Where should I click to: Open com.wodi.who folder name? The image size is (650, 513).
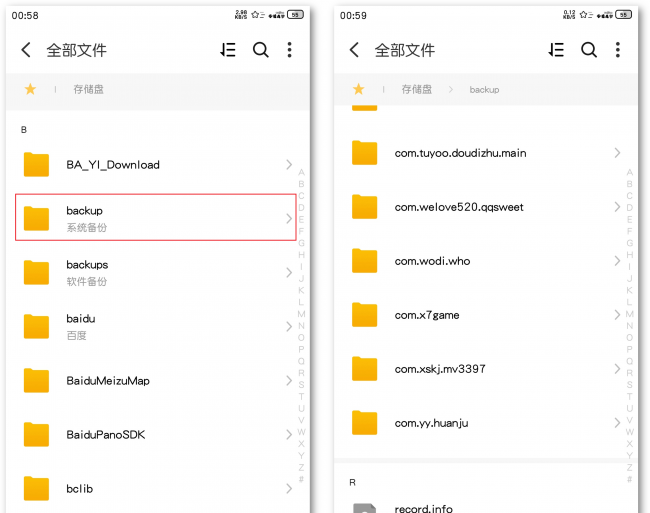click(x=432, y=261)
